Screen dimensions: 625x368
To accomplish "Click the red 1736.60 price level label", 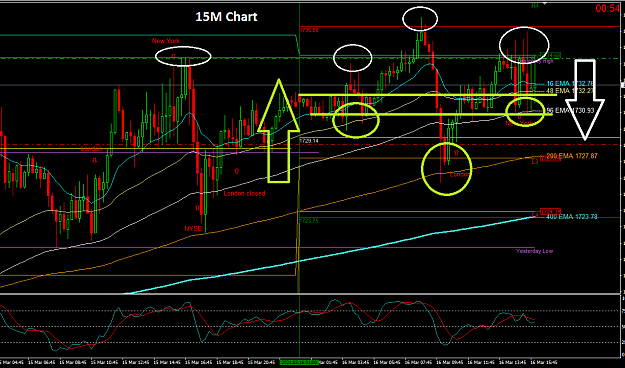I will 309,30.
